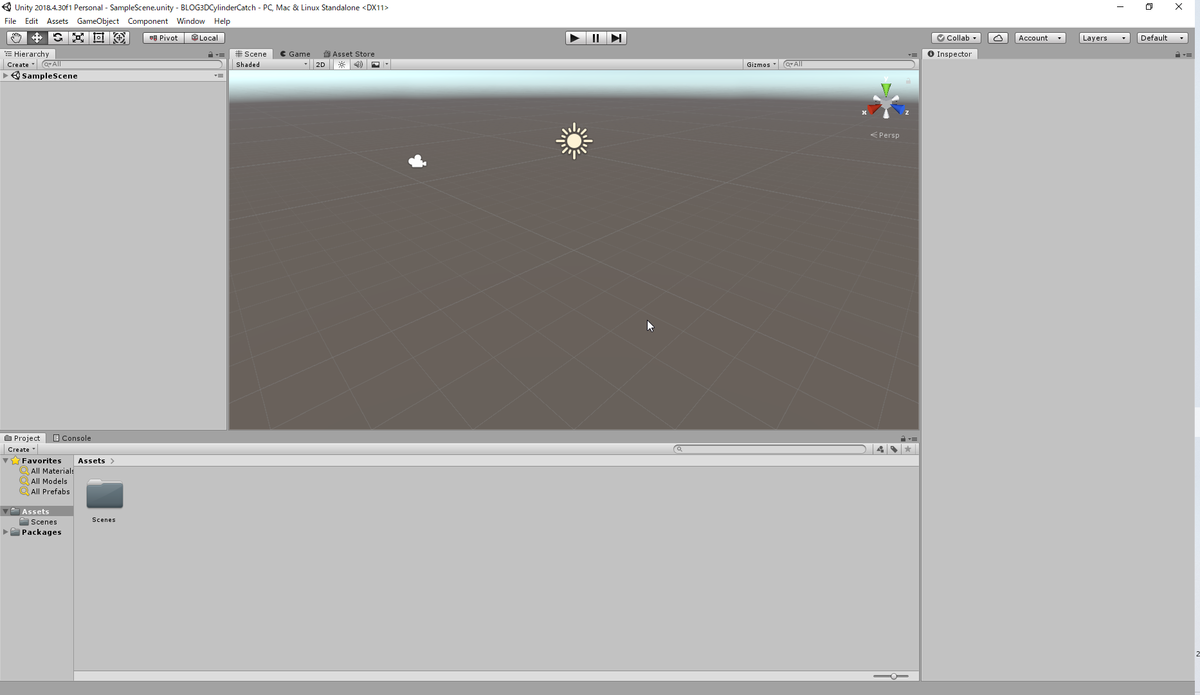Focus the Project search field
Image resolution: width=1200 pixels, height=695 pixels.
[770, 449]
